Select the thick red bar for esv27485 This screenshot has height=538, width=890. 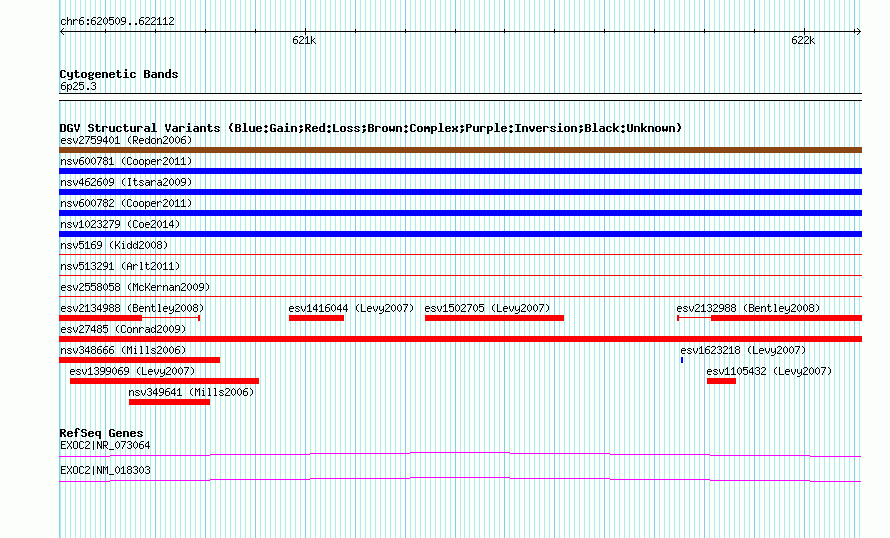click(460, 339)
